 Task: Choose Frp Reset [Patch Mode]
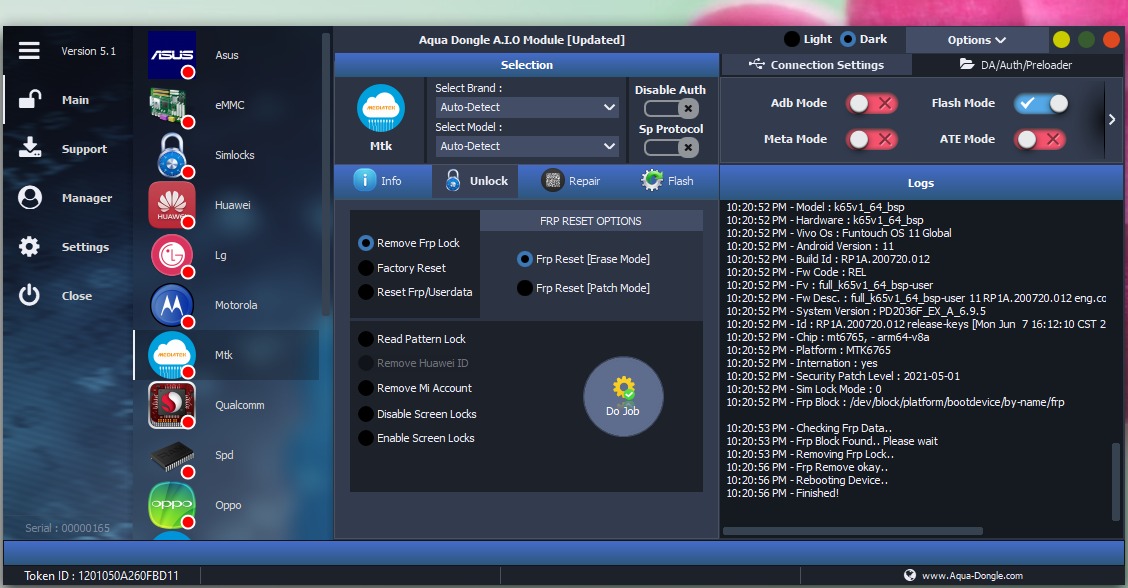(583, 288)
